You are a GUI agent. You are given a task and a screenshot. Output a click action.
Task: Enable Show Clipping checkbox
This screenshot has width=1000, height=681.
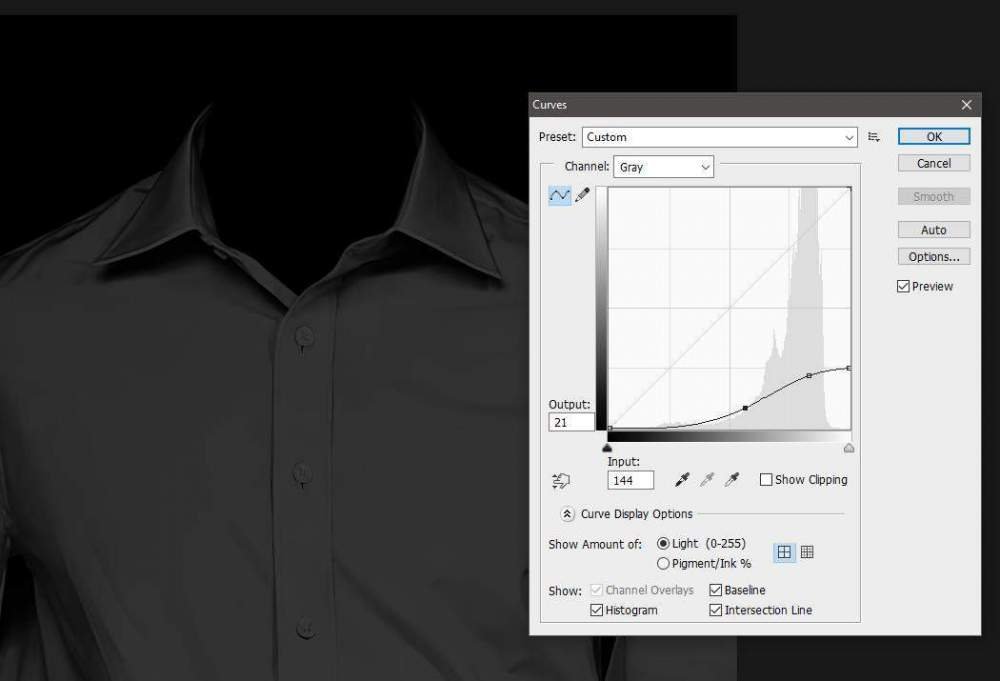click(x=766, y=480)
